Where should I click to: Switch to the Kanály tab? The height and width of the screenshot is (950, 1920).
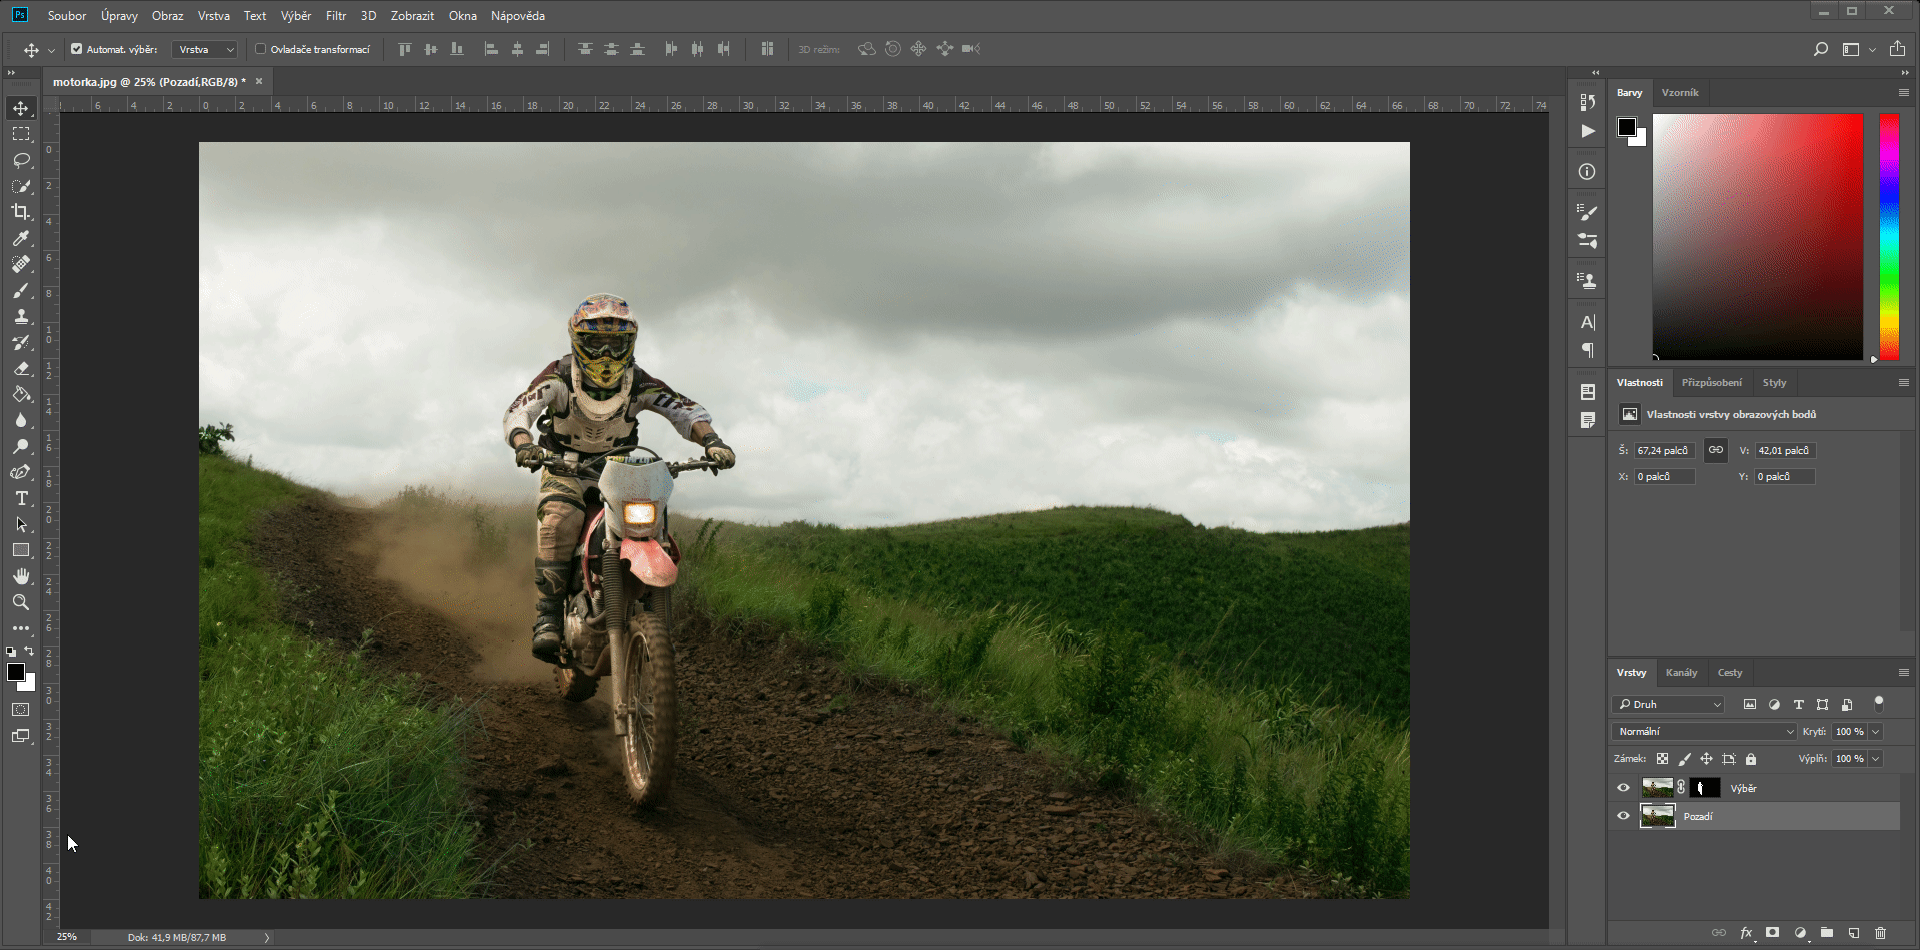1682,672
